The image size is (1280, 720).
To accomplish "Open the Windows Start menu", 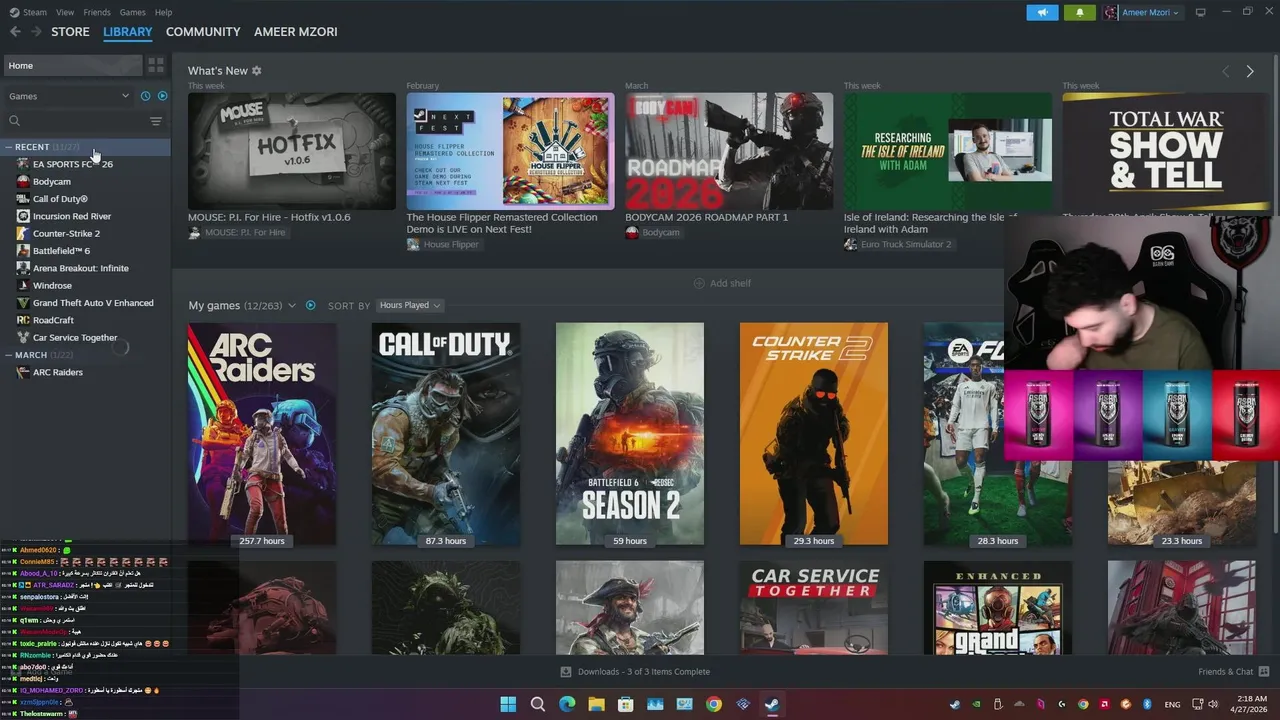I will point(508,704).
